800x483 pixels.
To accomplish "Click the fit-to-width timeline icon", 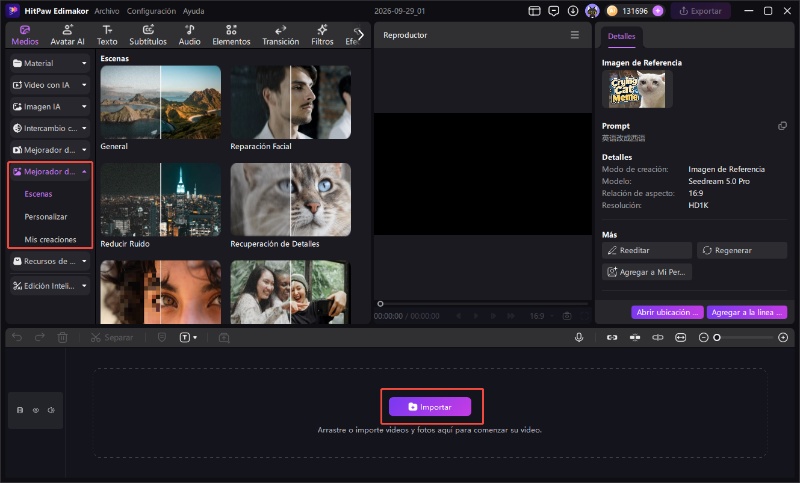I will tap(681, 337).
